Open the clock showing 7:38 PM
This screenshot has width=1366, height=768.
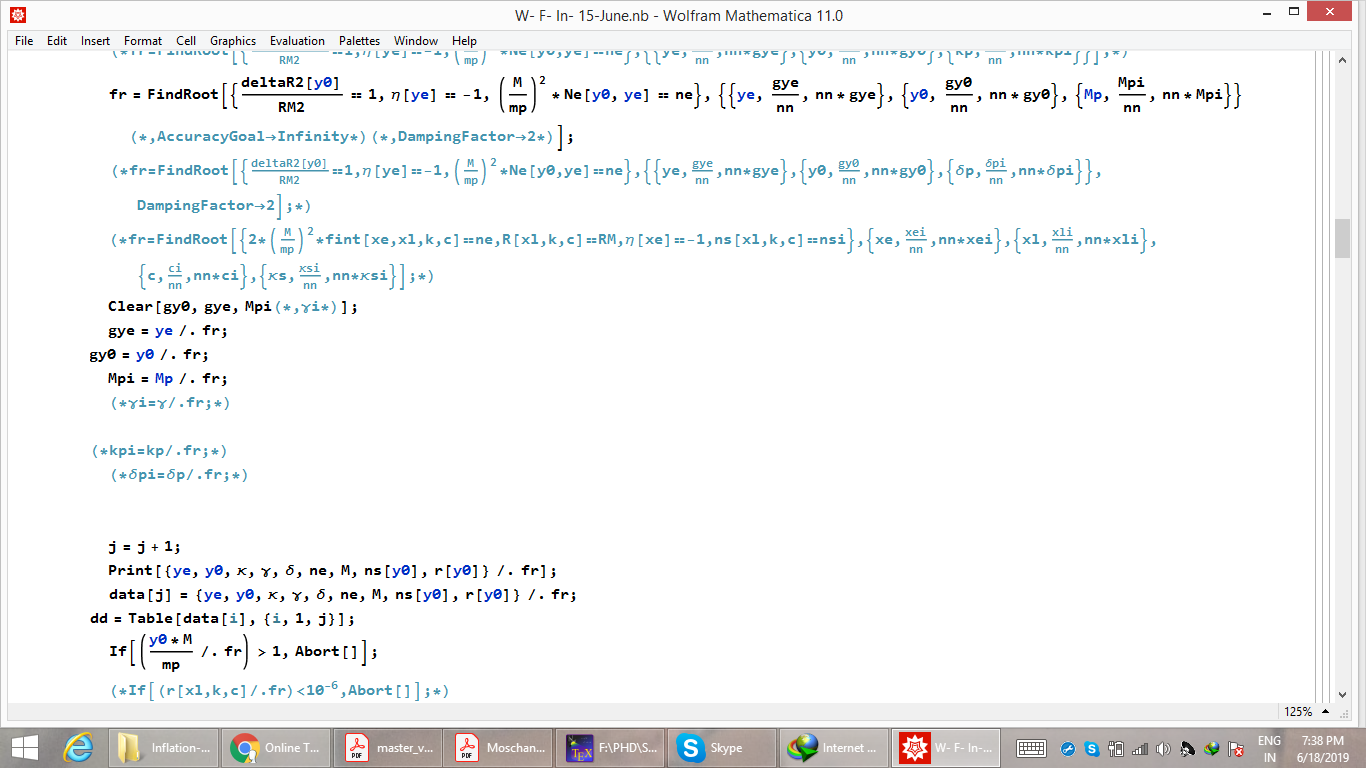(x=1324, y=748)
